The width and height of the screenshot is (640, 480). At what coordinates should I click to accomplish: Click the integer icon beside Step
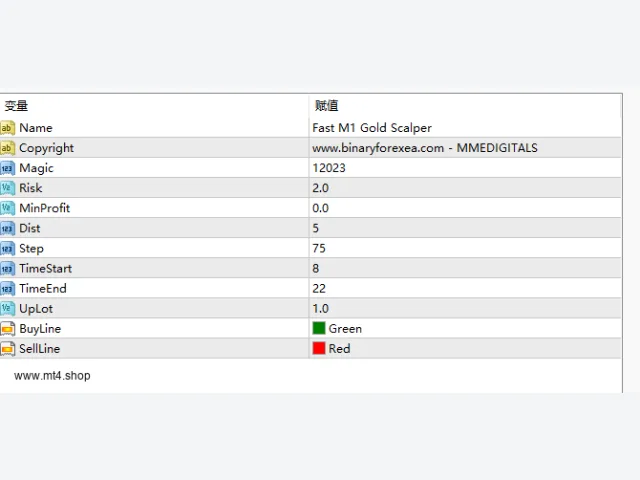(x=7, y=248)
